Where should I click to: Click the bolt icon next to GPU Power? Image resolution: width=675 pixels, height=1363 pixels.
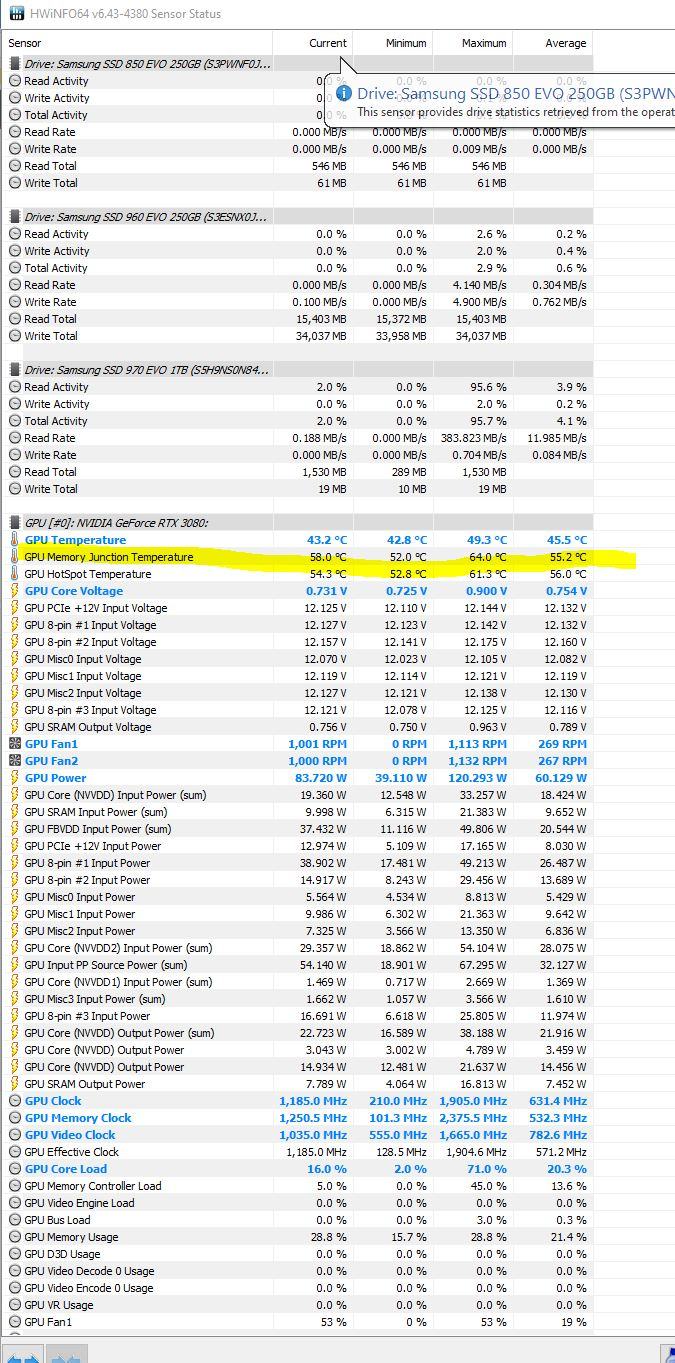[15, 778]
